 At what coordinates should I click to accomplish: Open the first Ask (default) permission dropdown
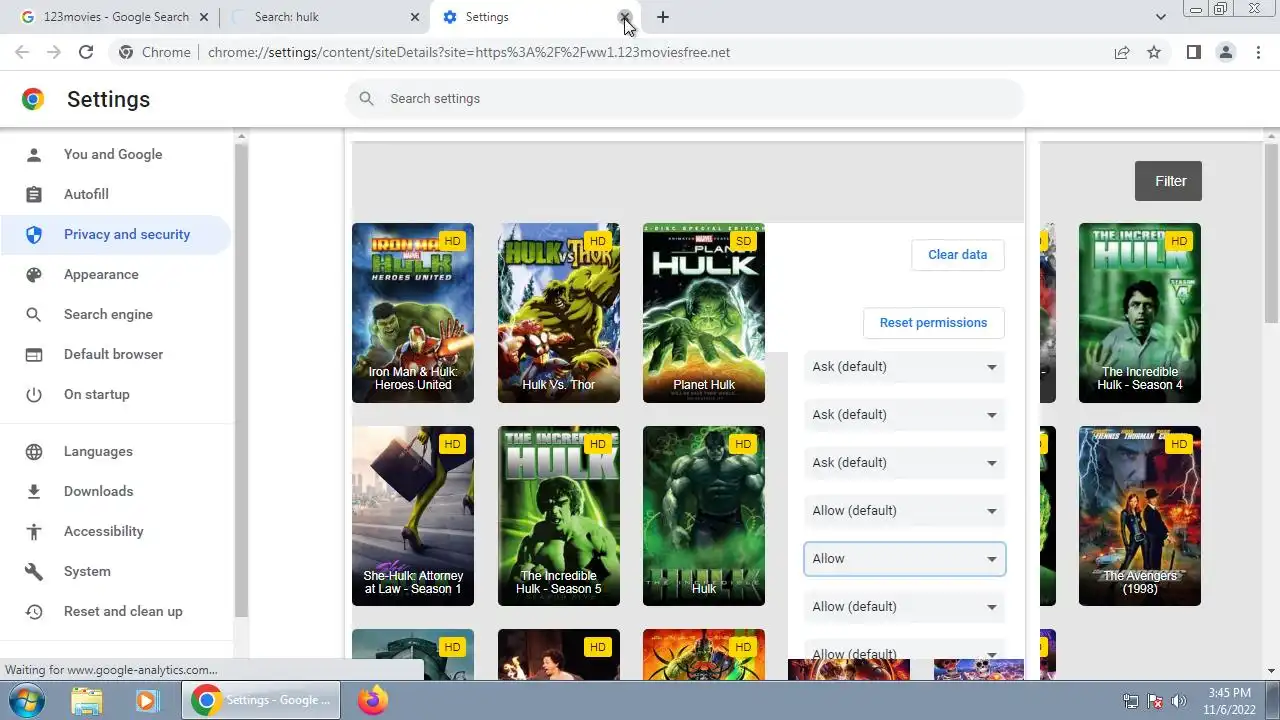[904, 367]
